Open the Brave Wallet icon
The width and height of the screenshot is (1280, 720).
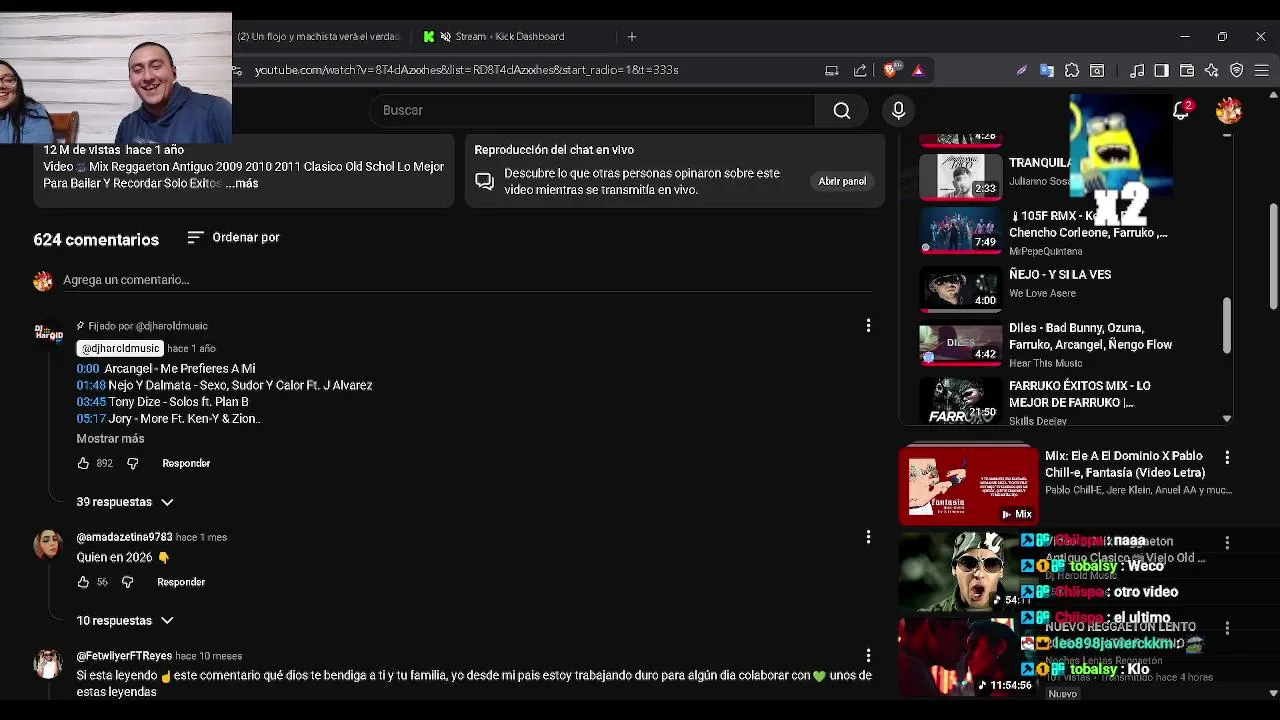[x=1187, y=70]
